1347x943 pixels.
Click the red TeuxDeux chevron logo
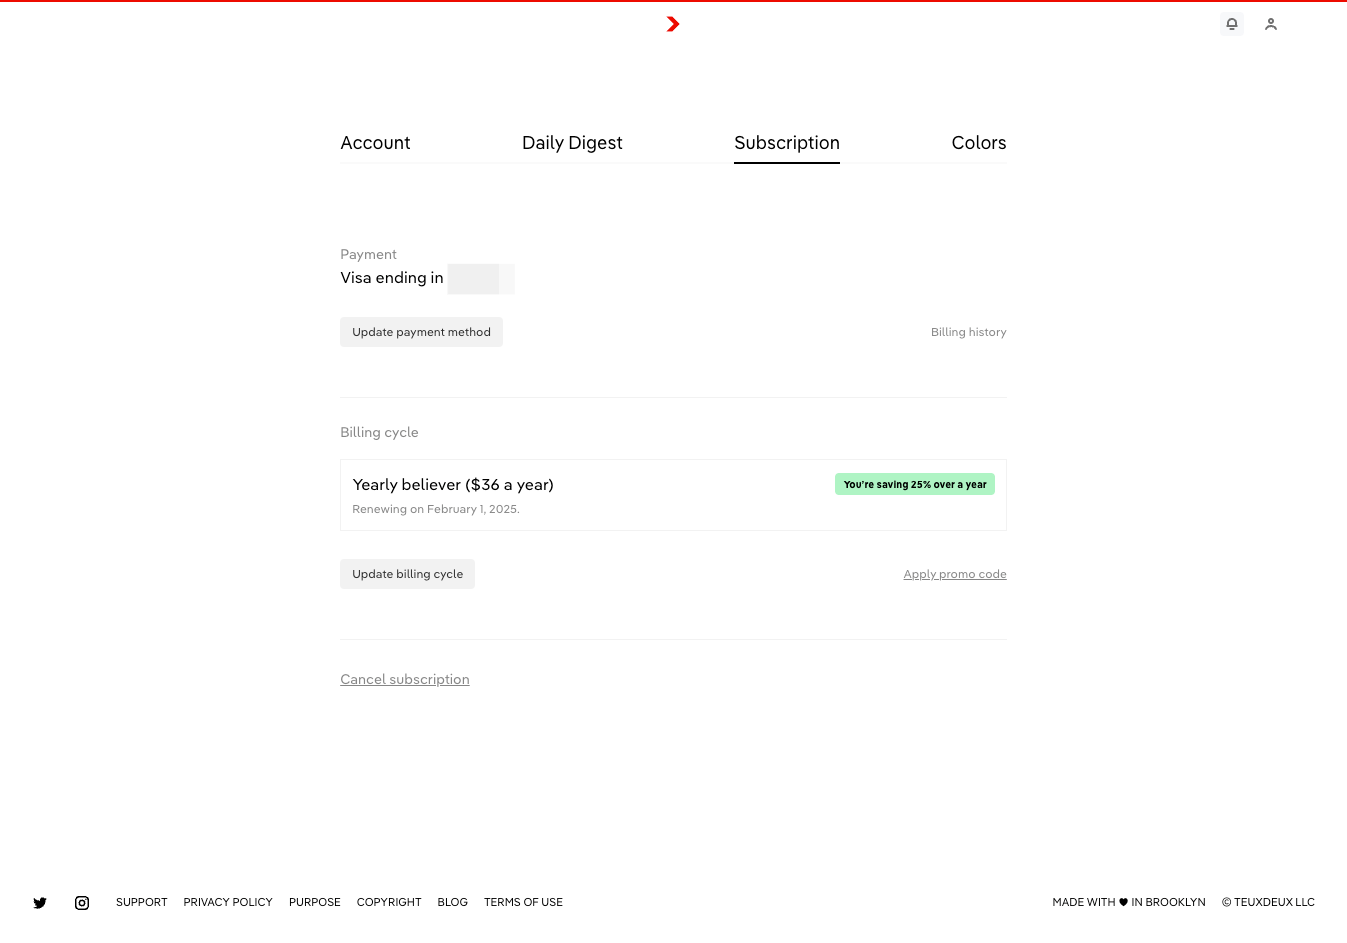673,24
